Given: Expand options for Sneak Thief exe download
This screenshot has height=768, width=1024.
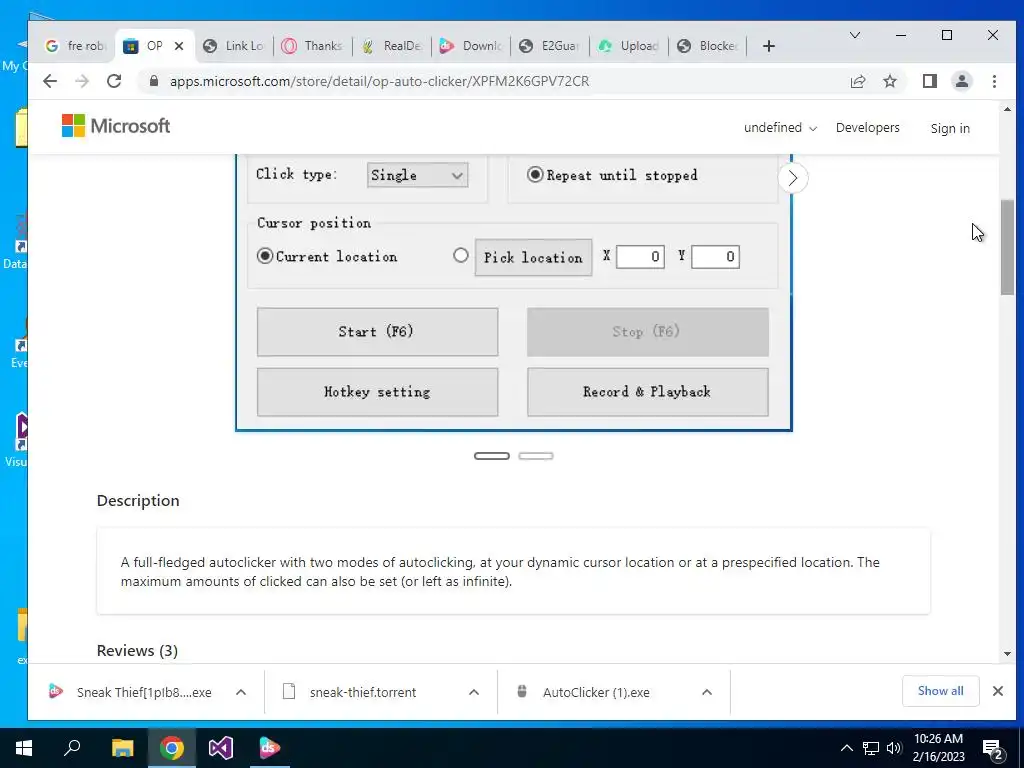Looking at the screenshot, I should coord(241,692).
